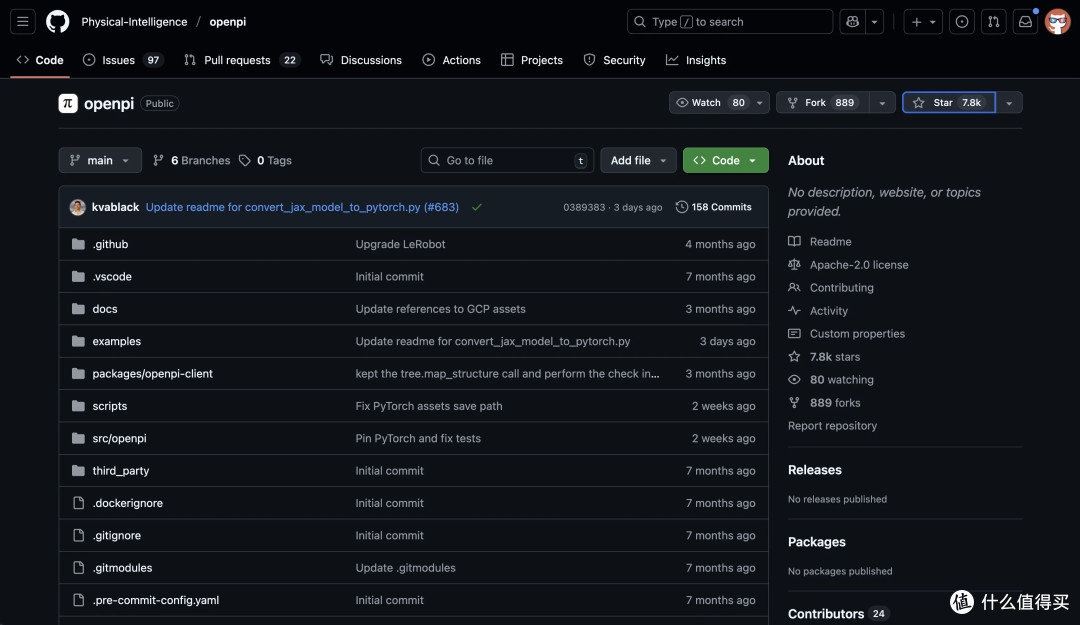Open the scripts folder
1080x625 pixels.
tap(110, 406)
